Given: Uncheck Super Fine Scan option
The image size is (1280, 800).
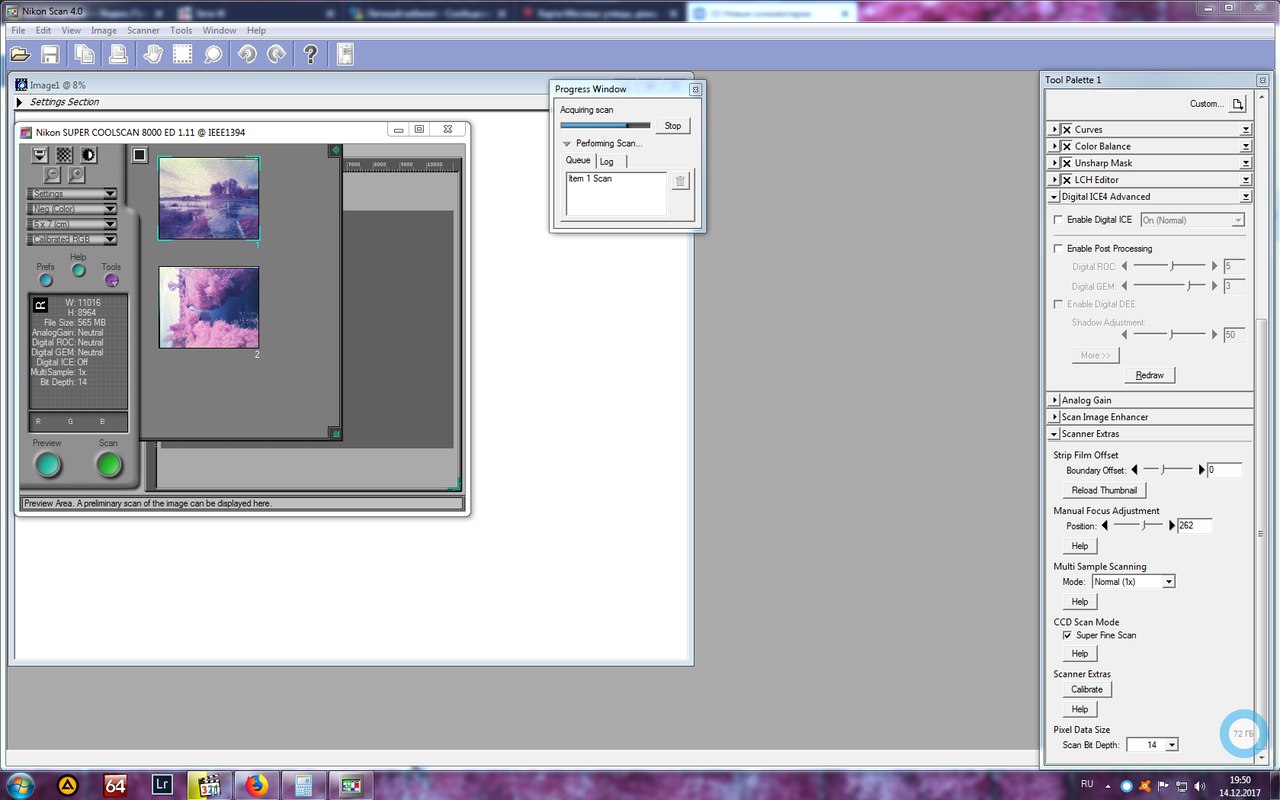Looking at the screenshot, I should pyautogui.click(x=1067, y=635).
